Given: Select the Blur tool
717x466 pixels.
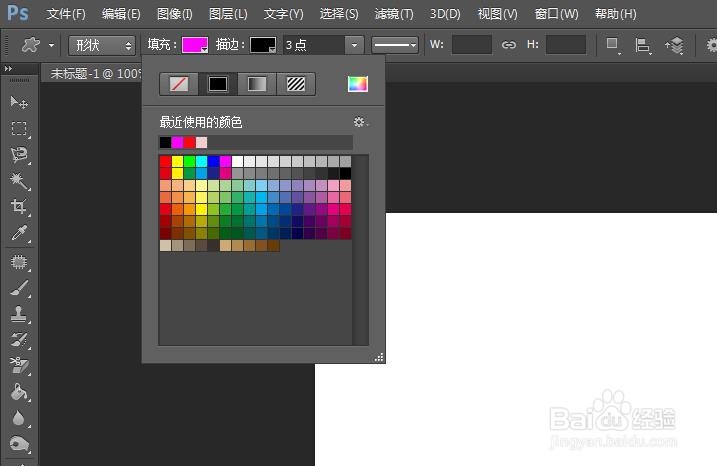Looking at the screenshot, I should click(19, 418).
